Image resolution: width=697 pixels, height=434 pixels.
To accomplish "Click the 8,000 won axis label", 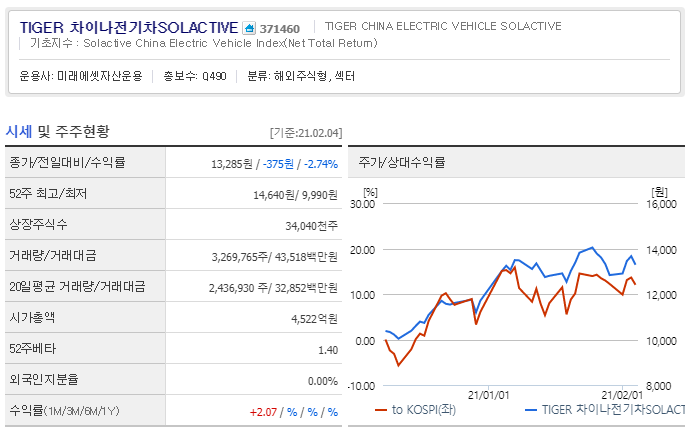I will (x=659, y=386).
